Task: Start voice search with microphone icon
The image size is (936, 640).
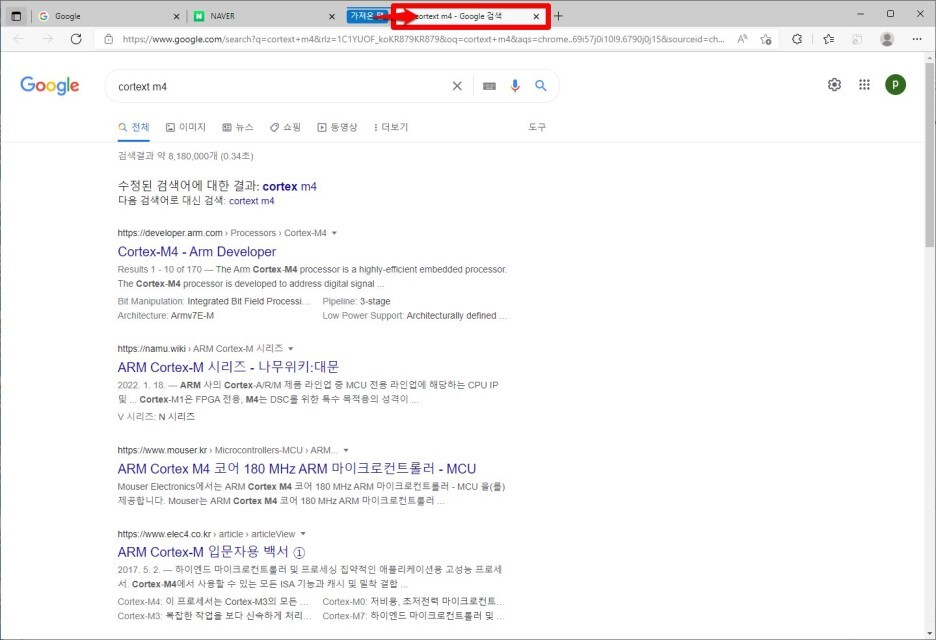Action: click(515, 86)
